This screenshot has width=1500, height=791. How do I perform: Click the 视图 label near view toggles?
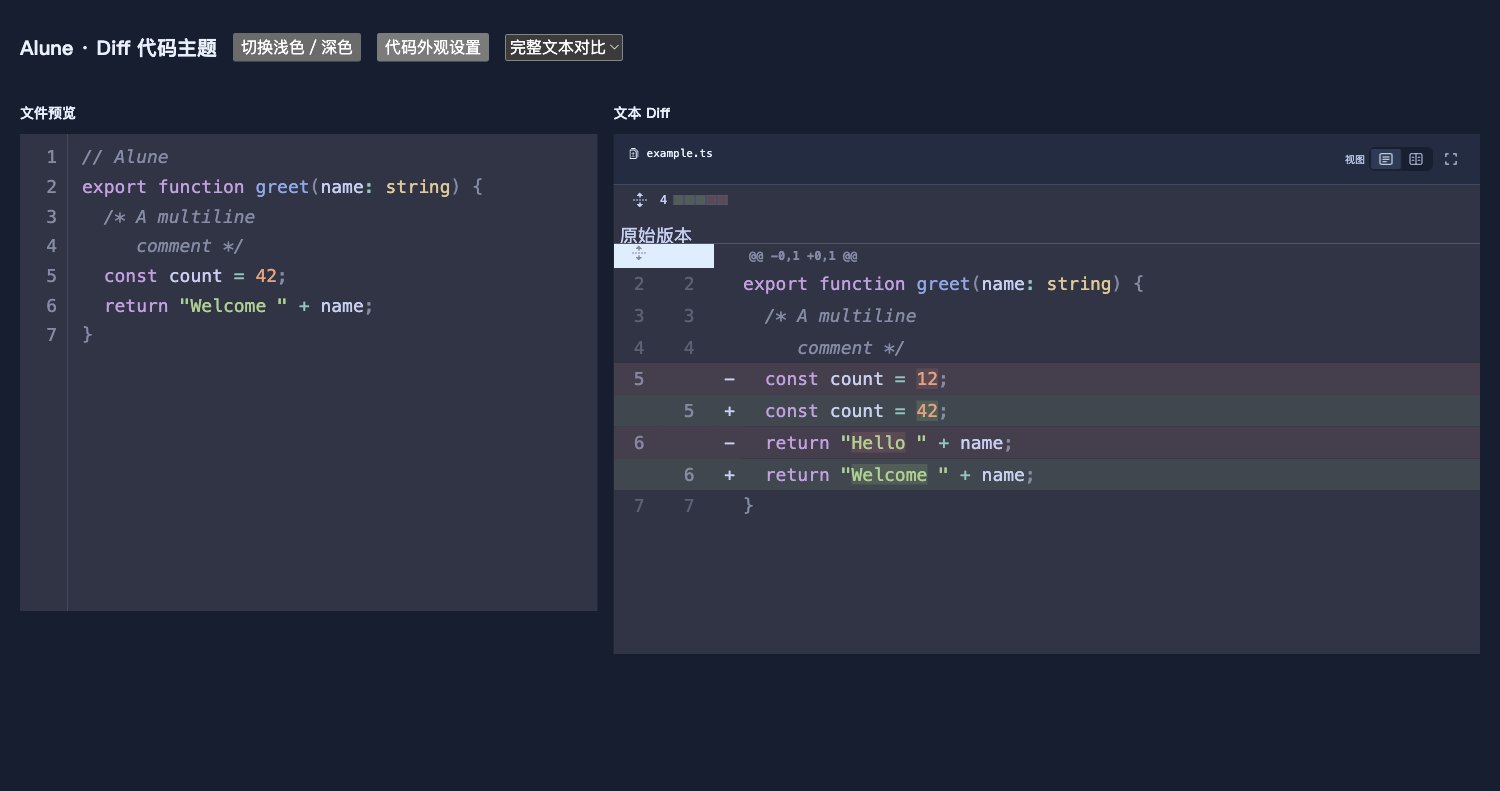coord(1355,160)
